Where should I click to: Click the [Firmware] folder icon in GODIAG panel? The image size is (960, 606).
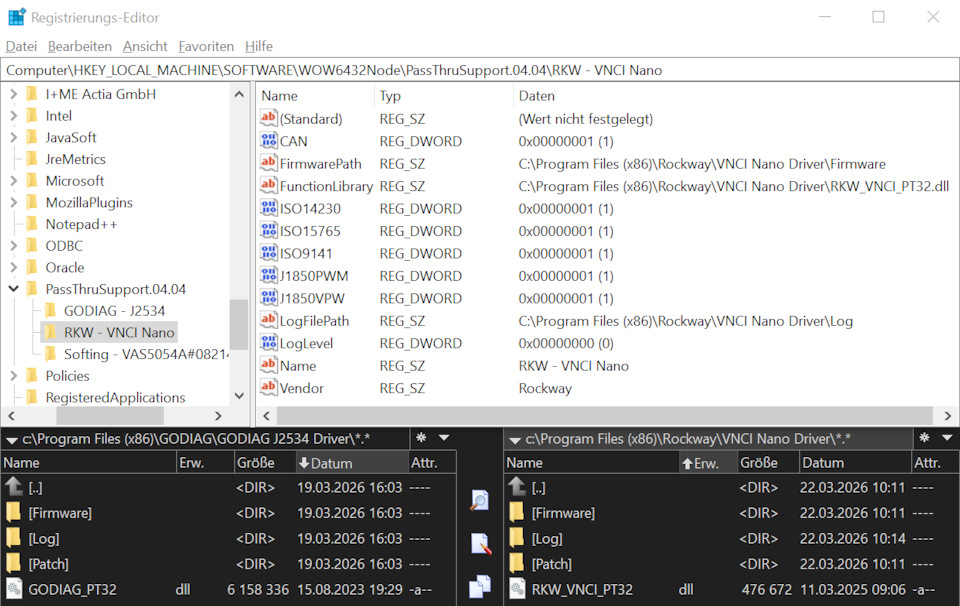point(13,512)
